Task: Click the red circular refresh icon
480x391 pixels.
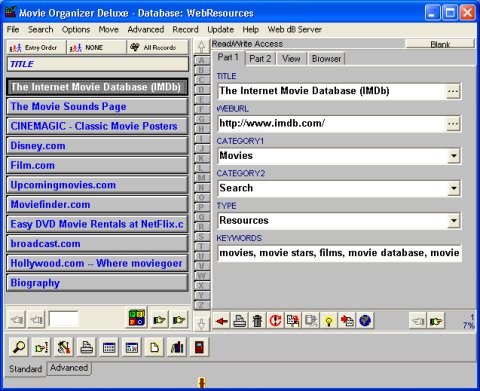Action: (x=275, y=321)
